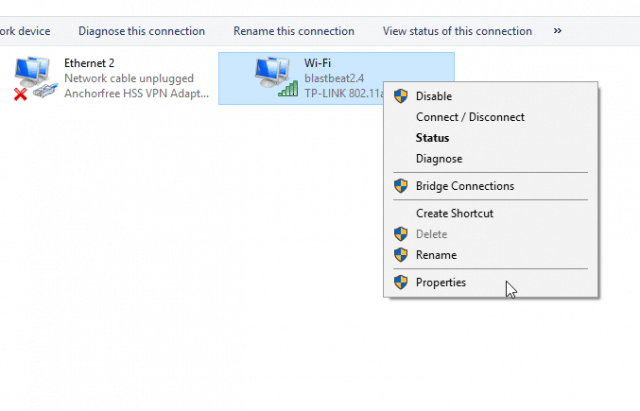Click the Ethernet 2 adapter icon

point(35,78)
